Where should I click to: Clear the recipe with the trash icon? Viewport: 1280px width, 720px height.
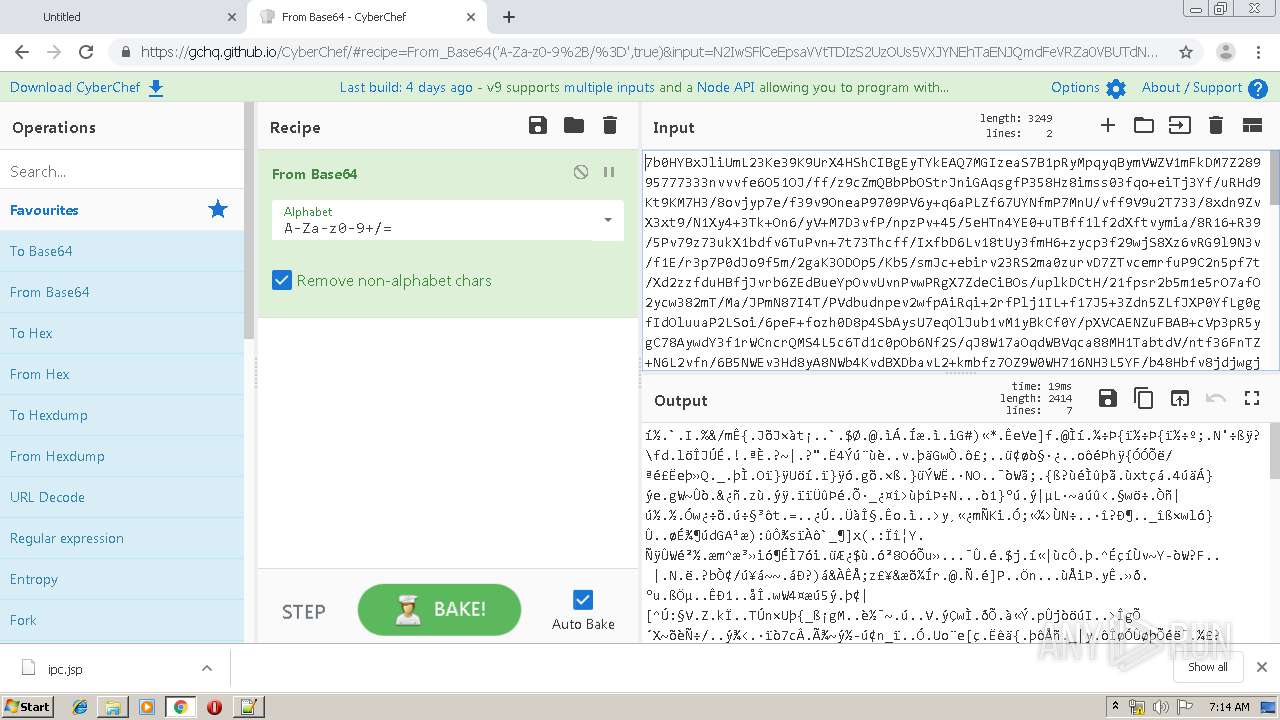[610, 125]
